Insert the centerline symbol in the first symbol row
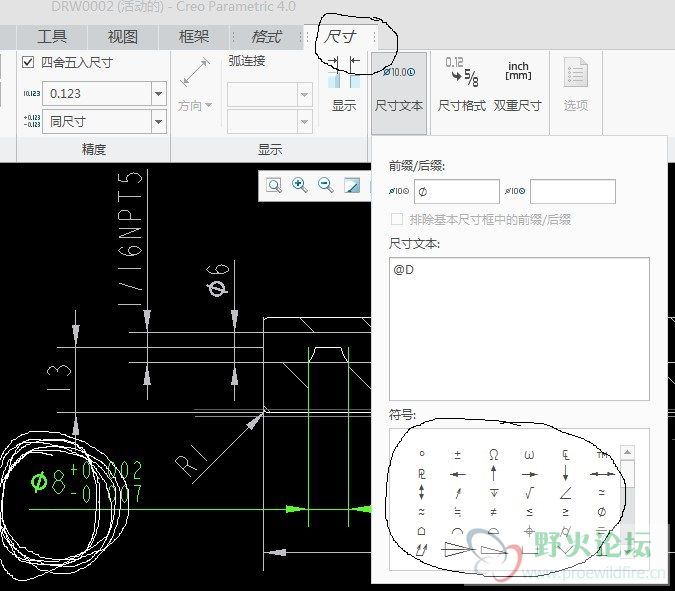This screenshot has height=591, width=675. [x=566, y=455]
